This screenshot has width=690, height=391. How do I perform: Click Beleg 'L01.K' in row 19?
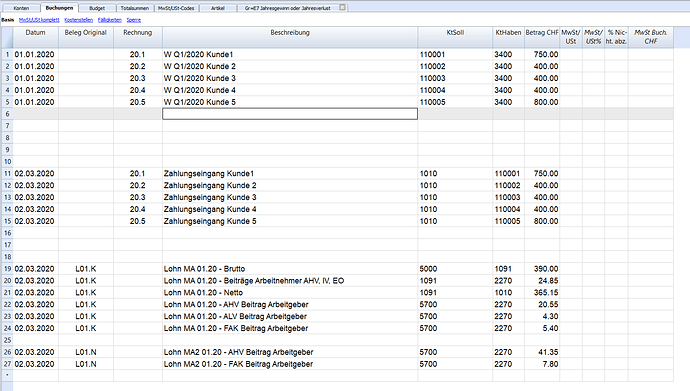click(86, 269)
